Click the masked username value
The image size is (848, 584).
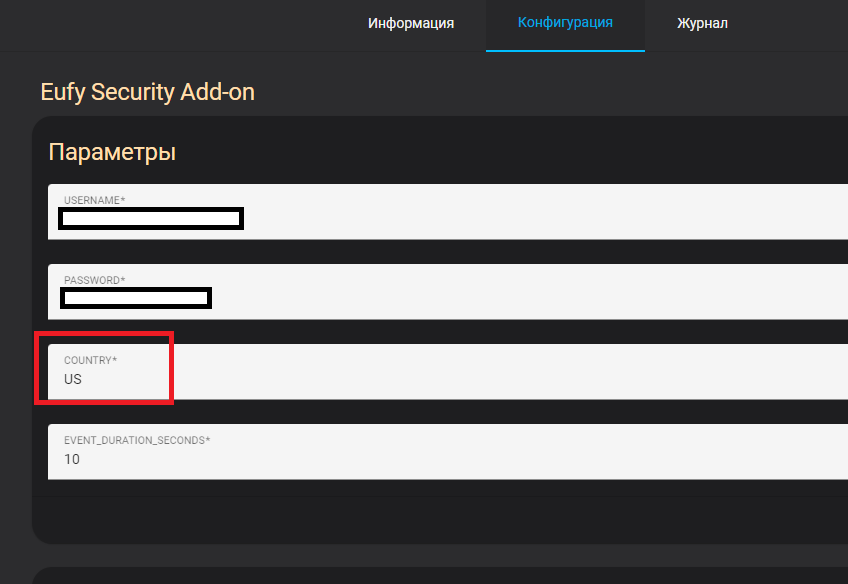[x=150, y=218]
